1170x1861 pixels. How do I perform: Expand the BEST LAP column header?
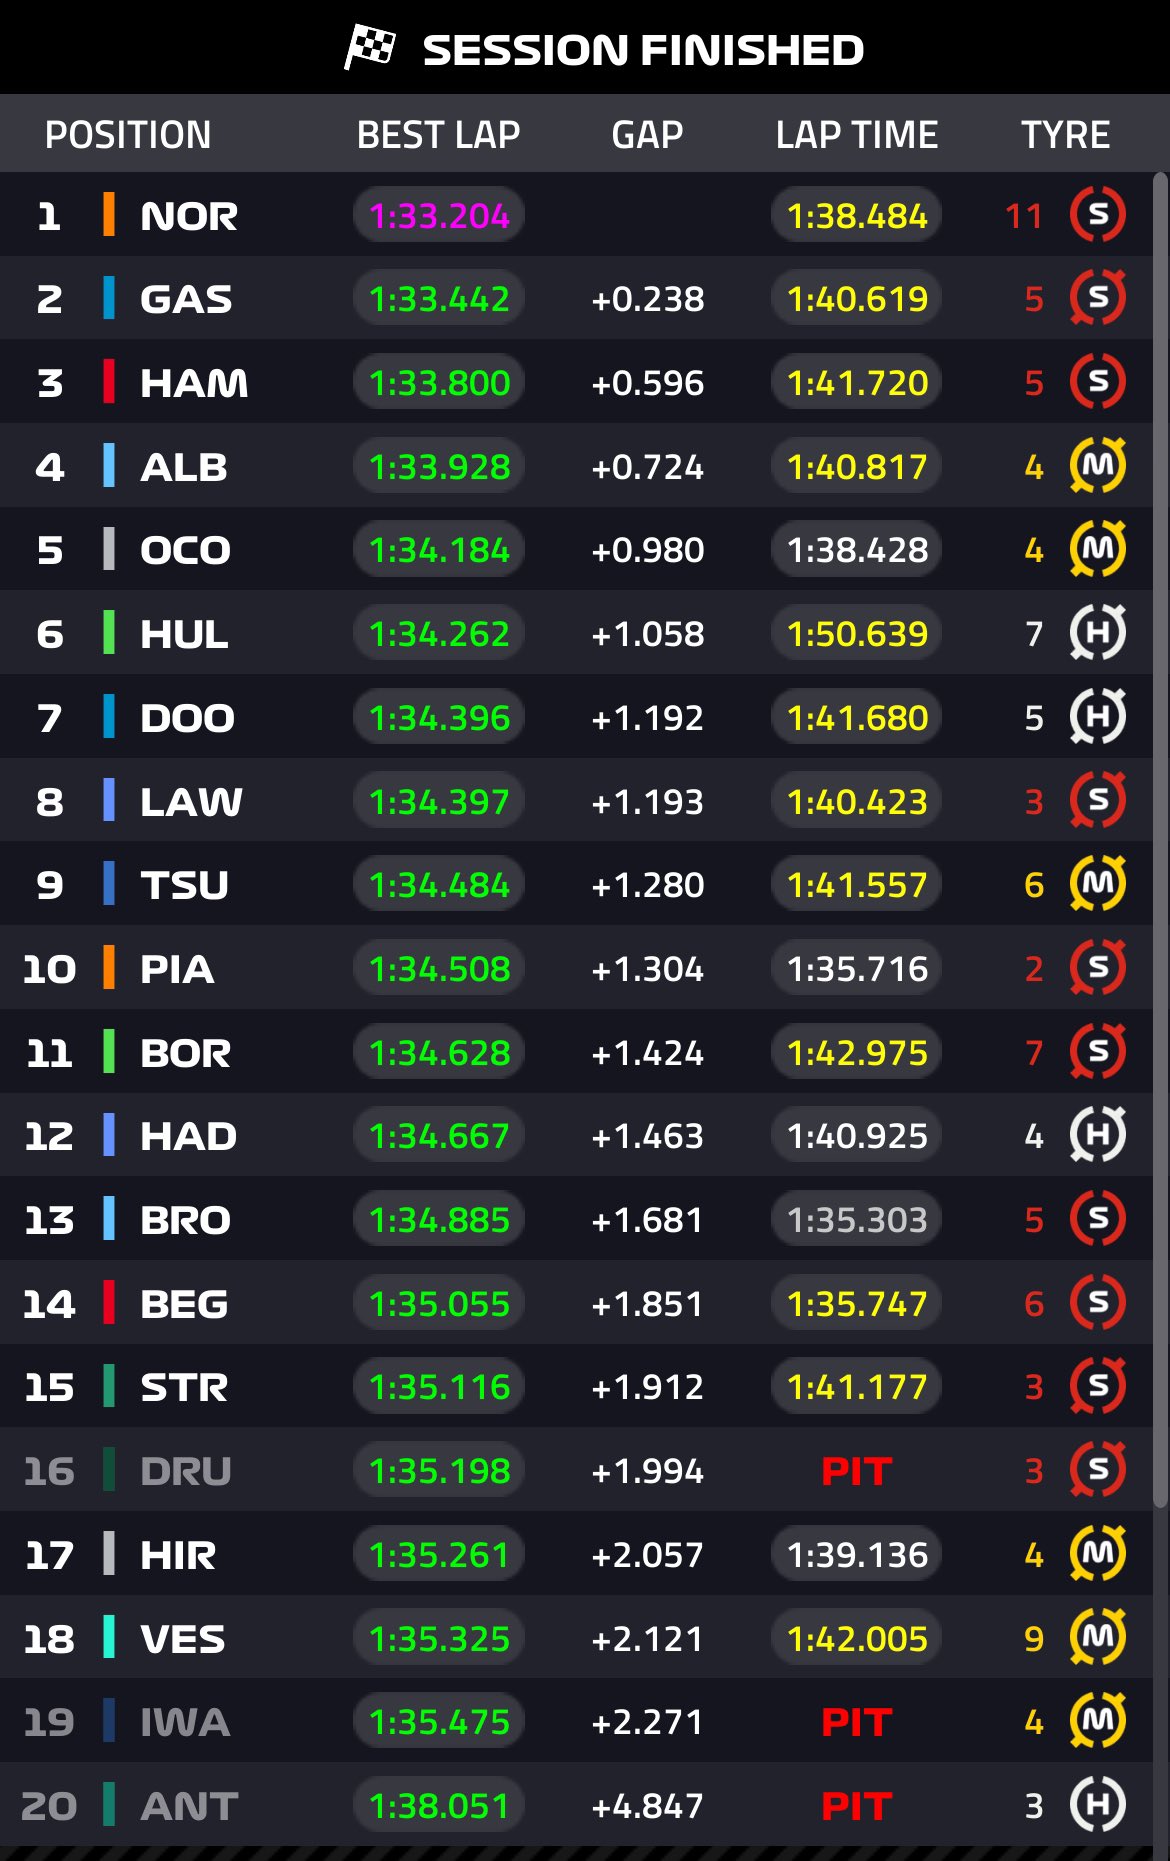coord(437,135)
